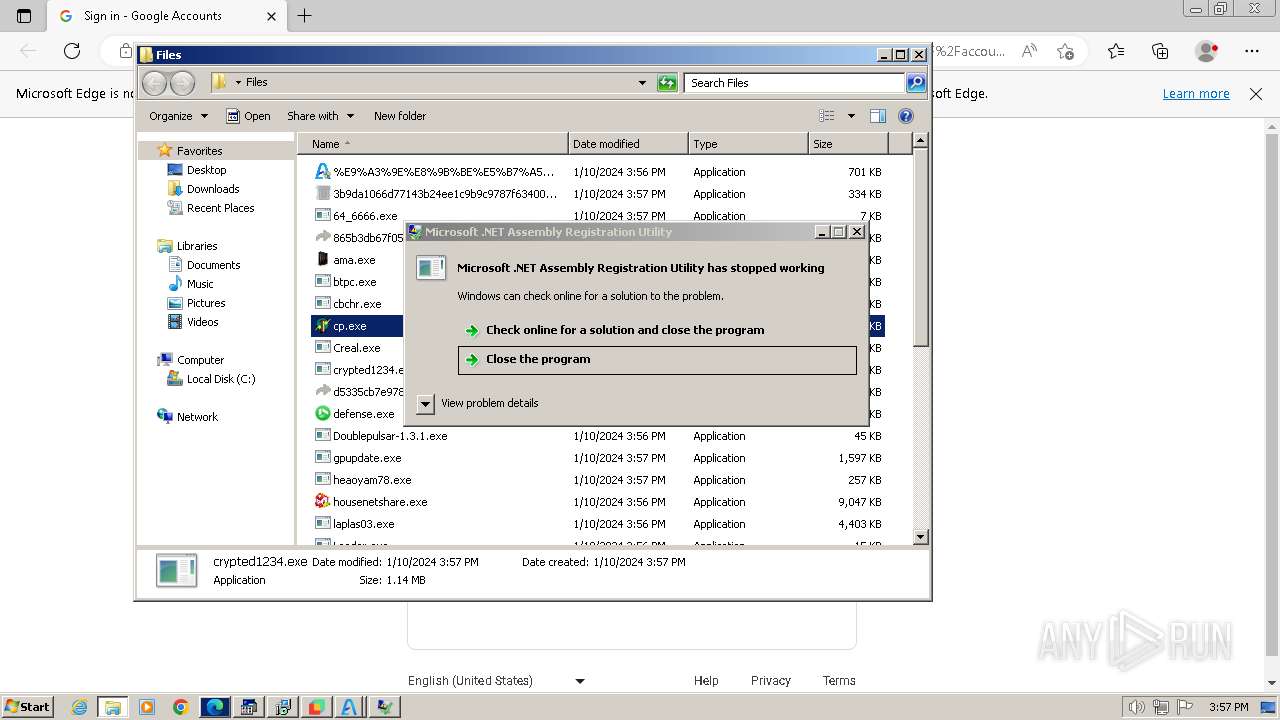Image resolution: width=1280 pixels, height=720 pixels.
Task: Select file Doublepulsar-1.3.1.exe
Action: click(x=390, y=436)
